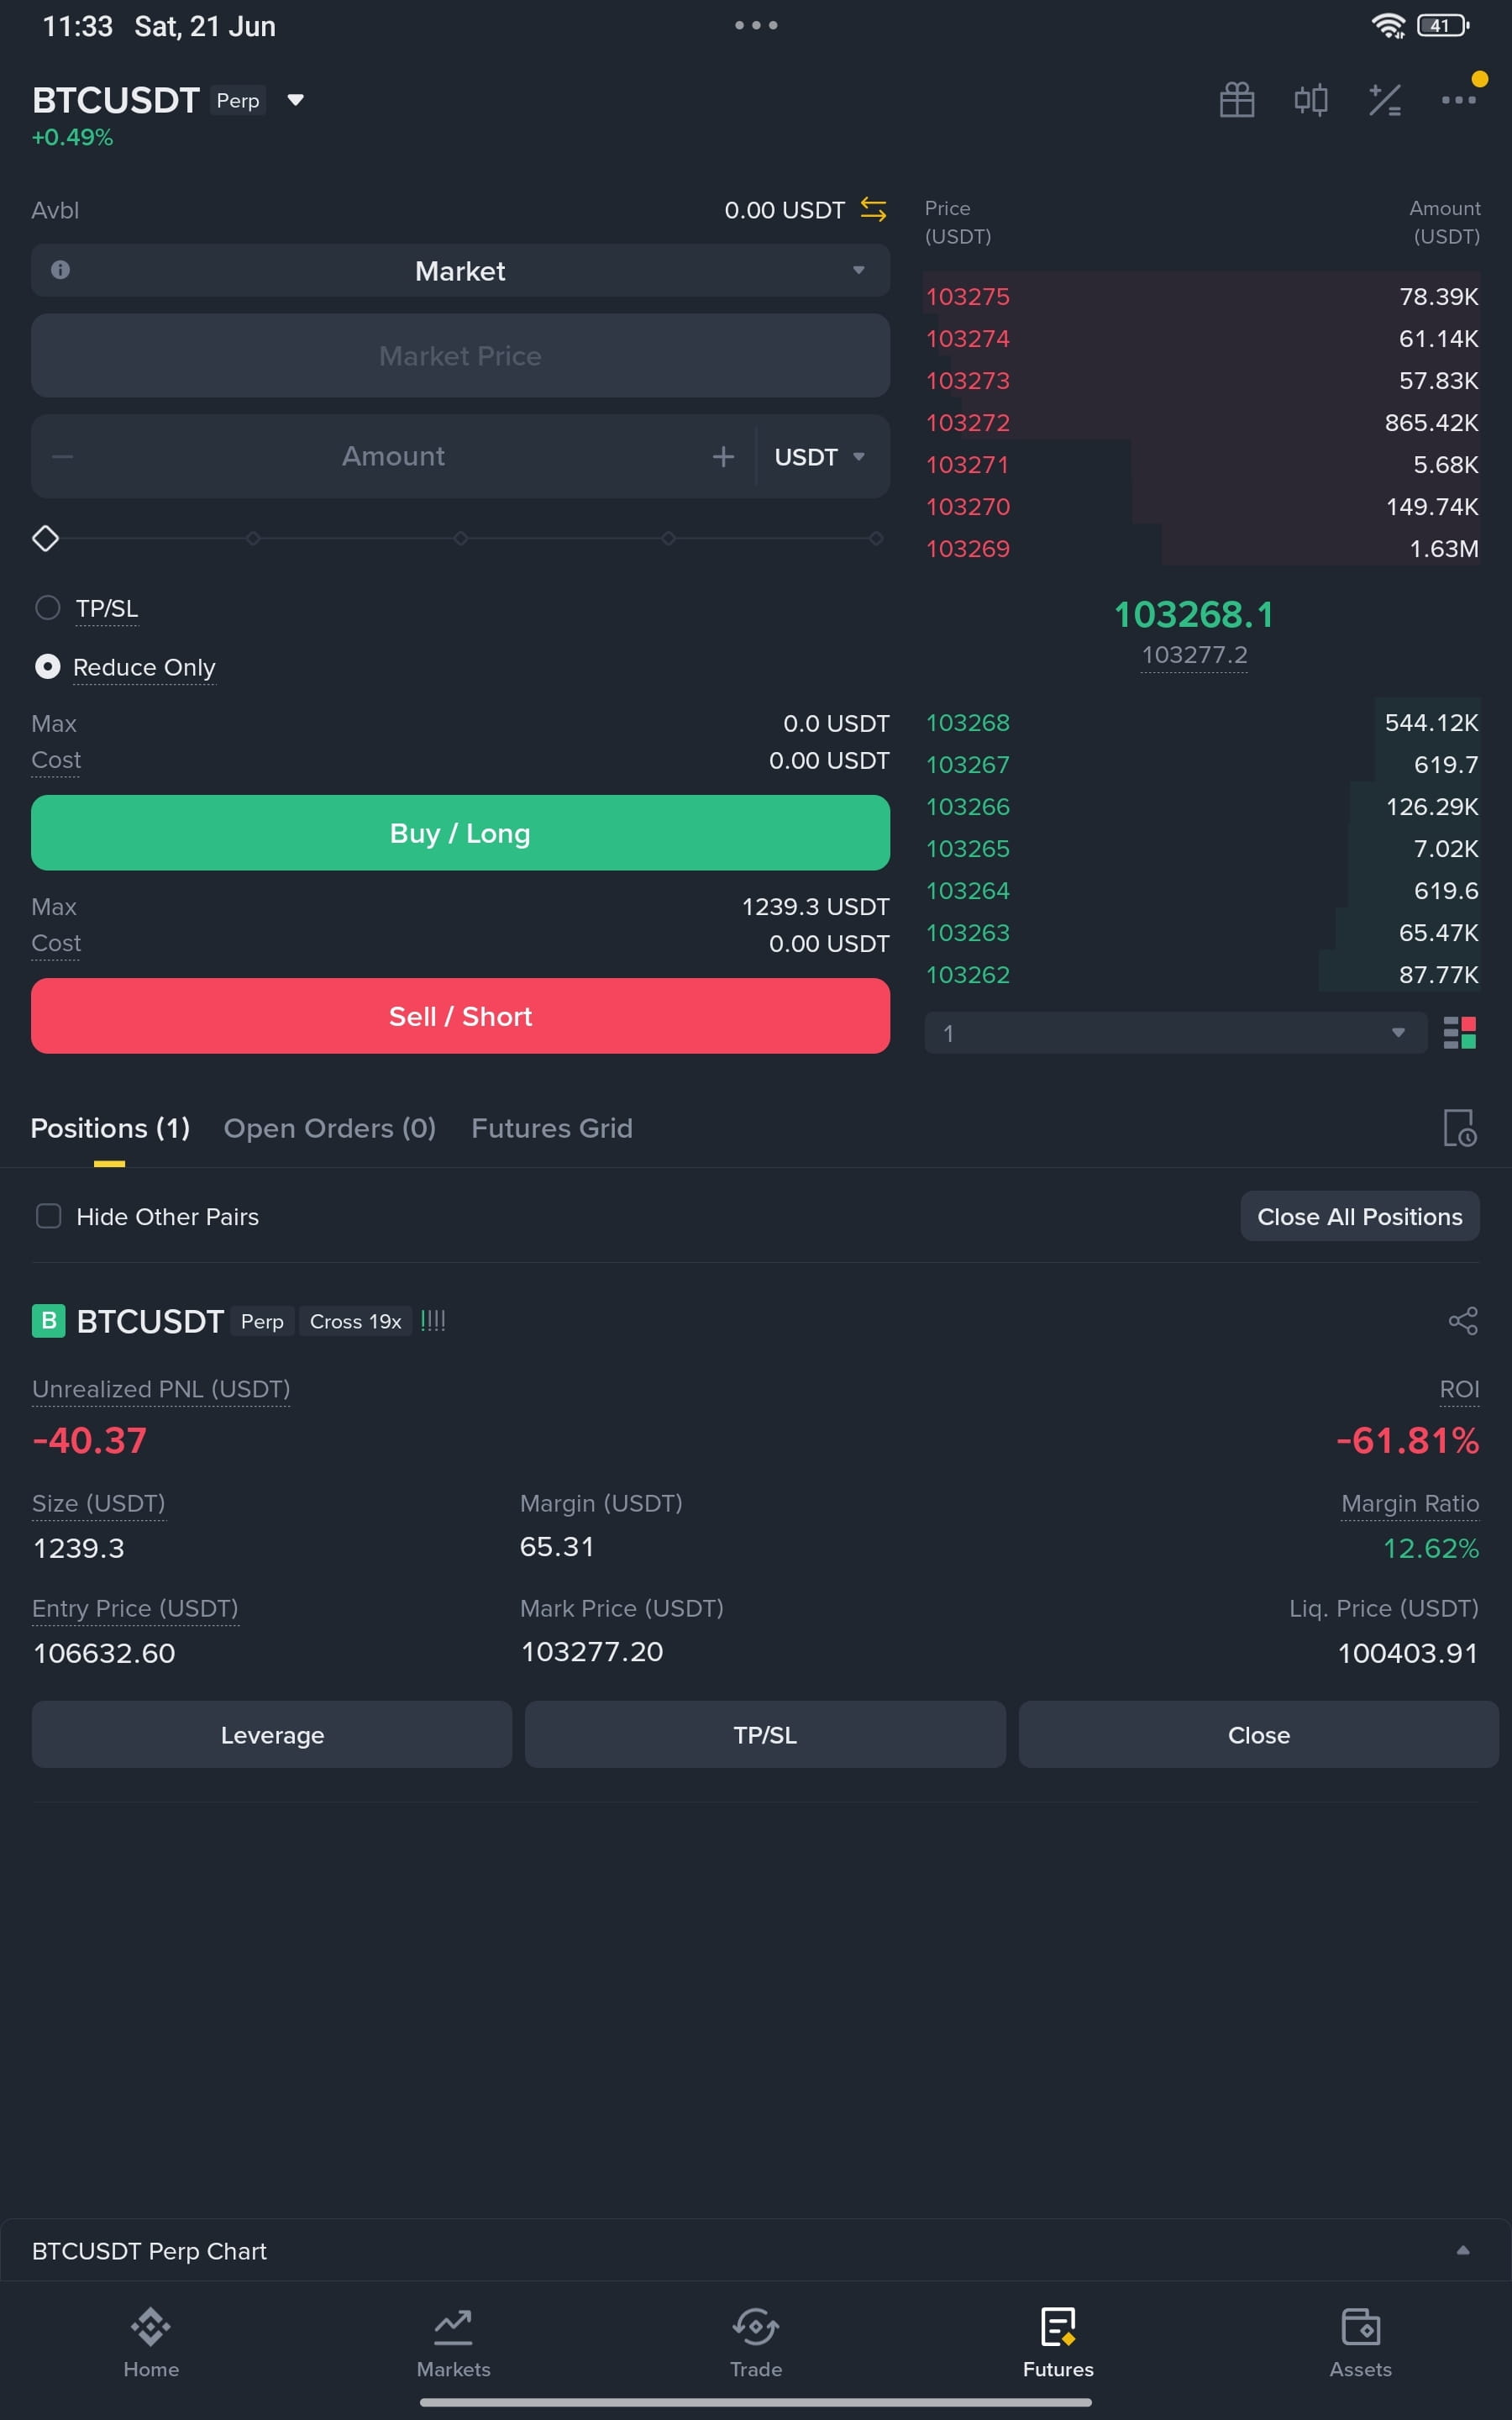Enable the TP/SL option

click(48, 608)
